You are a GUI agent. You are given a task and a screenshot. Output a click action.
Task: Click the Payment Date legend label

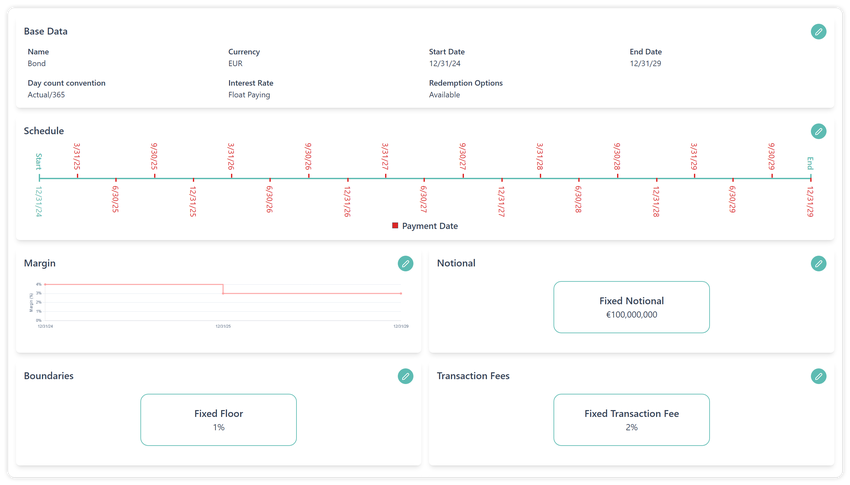430,226
